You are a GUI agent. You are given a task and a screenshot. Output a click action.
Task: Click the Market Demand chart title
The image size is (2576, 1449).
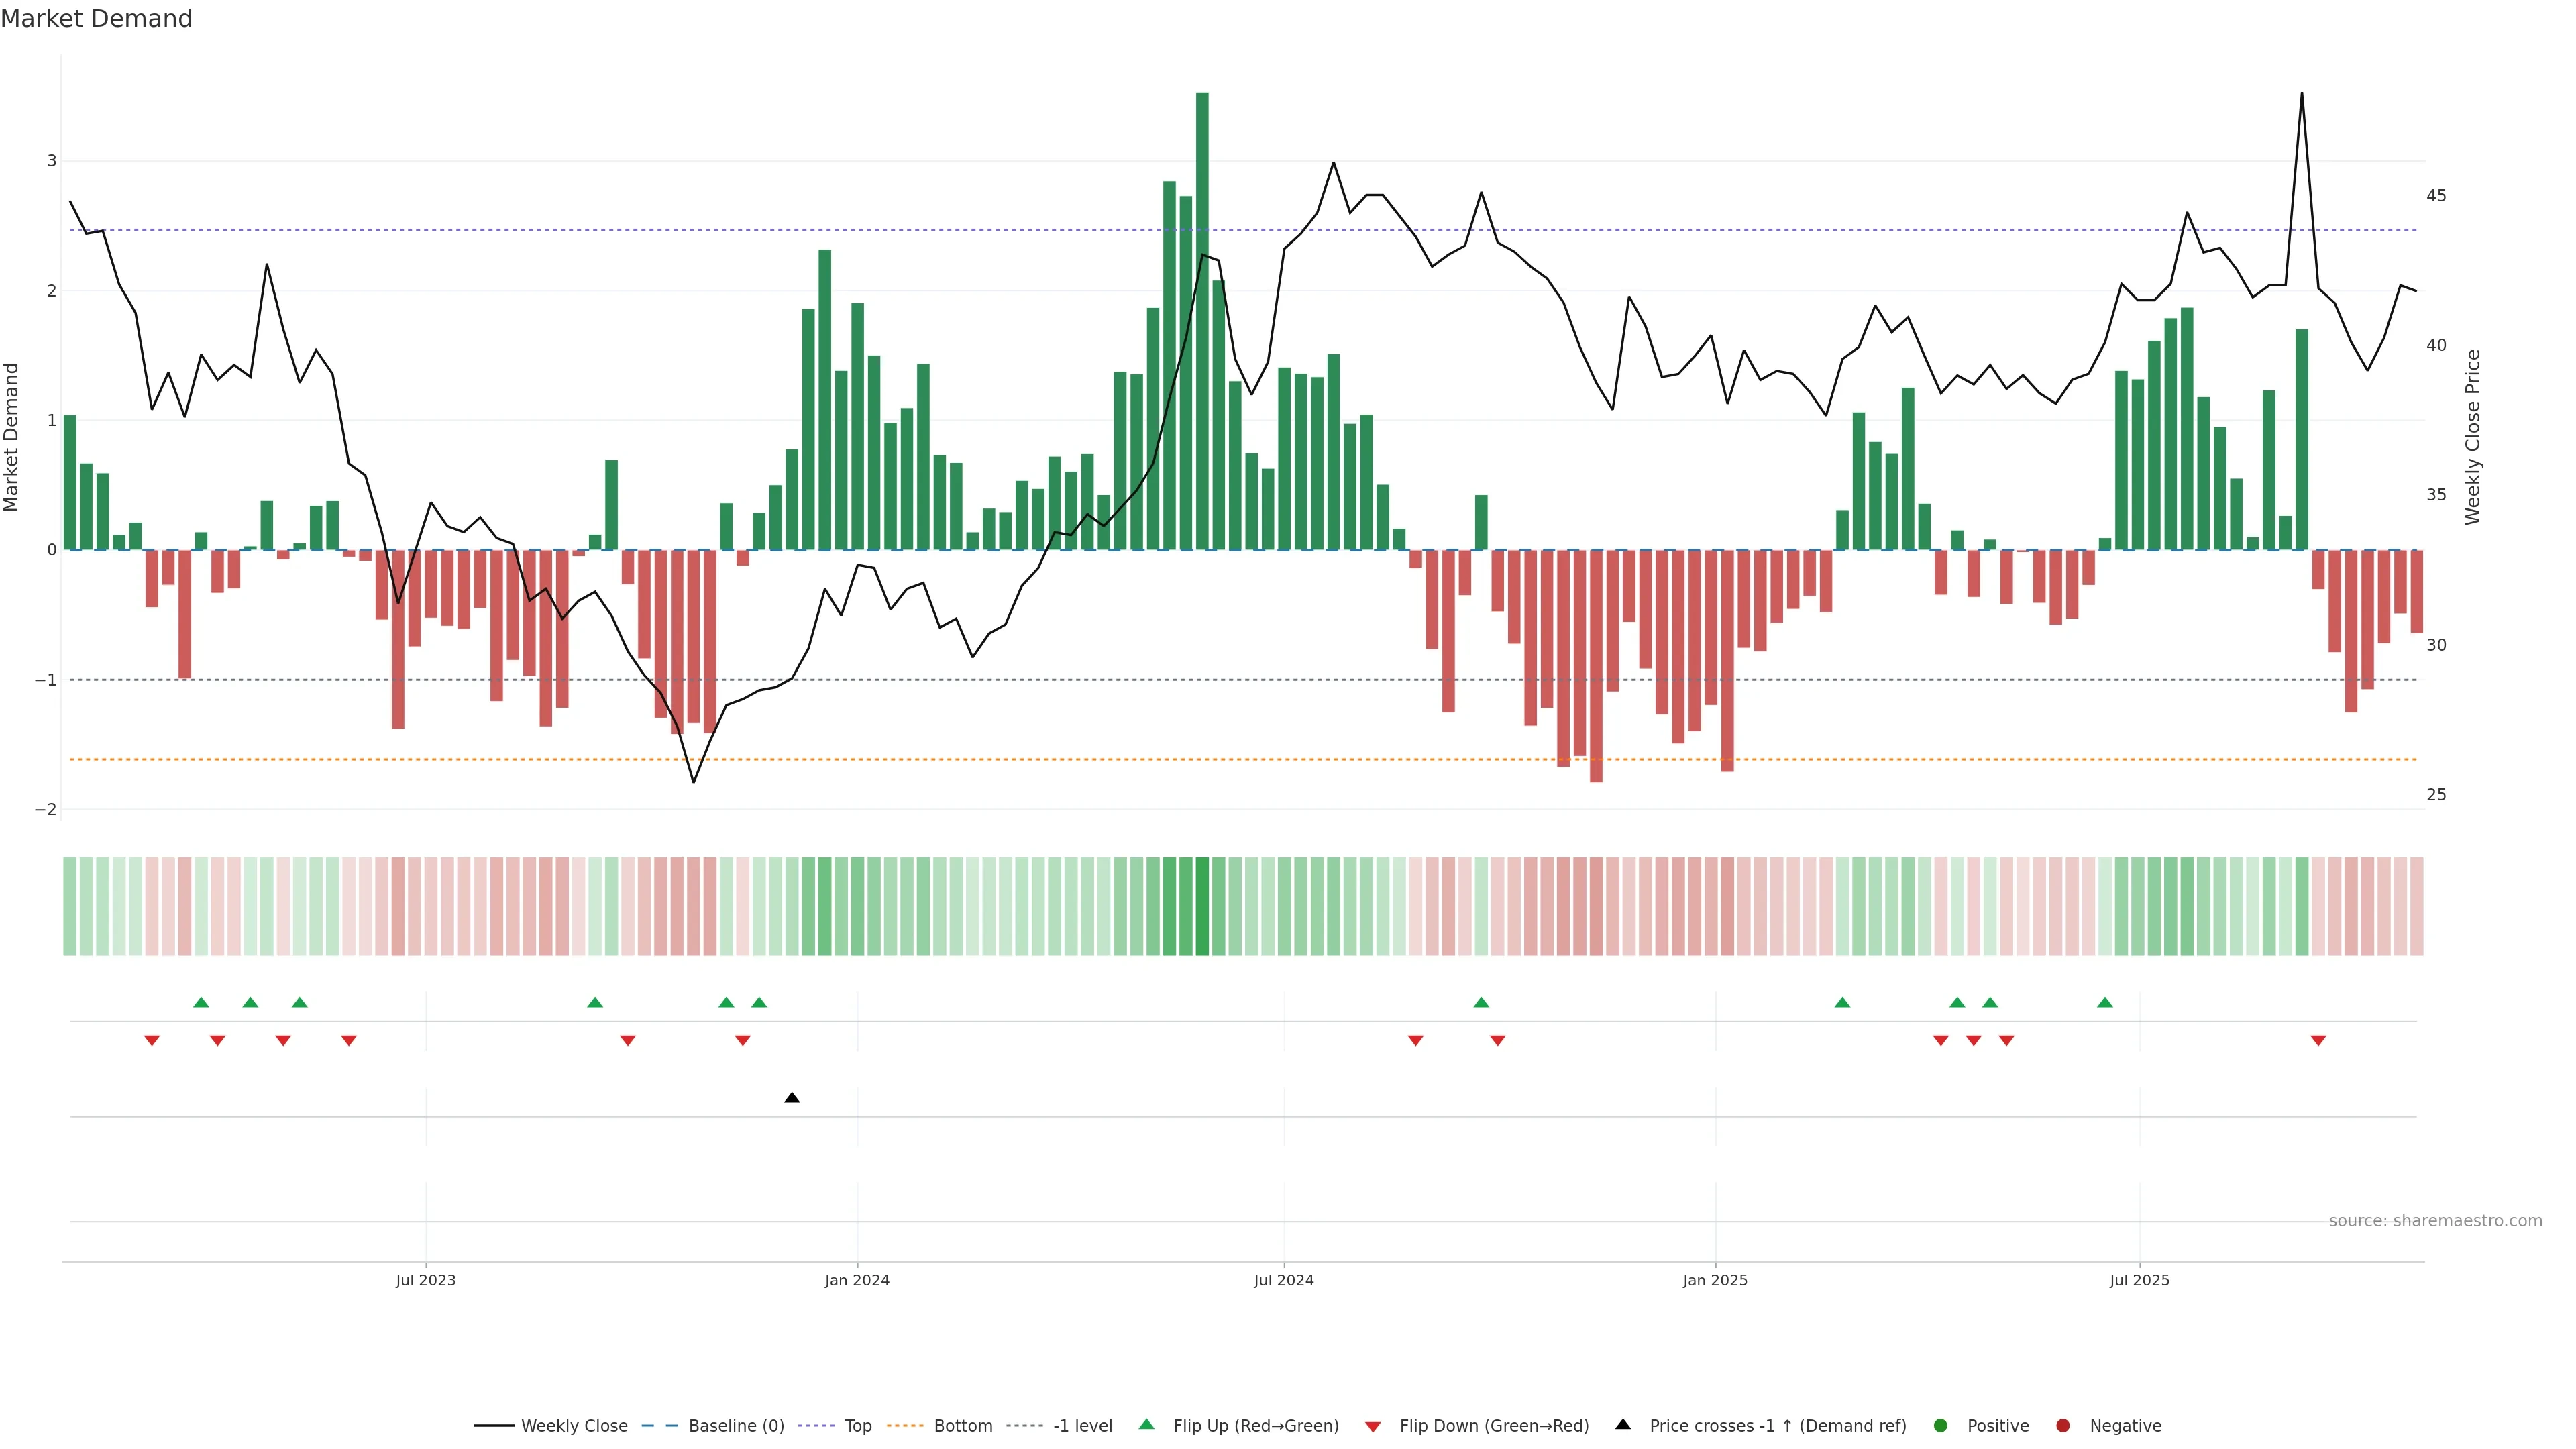96,19
